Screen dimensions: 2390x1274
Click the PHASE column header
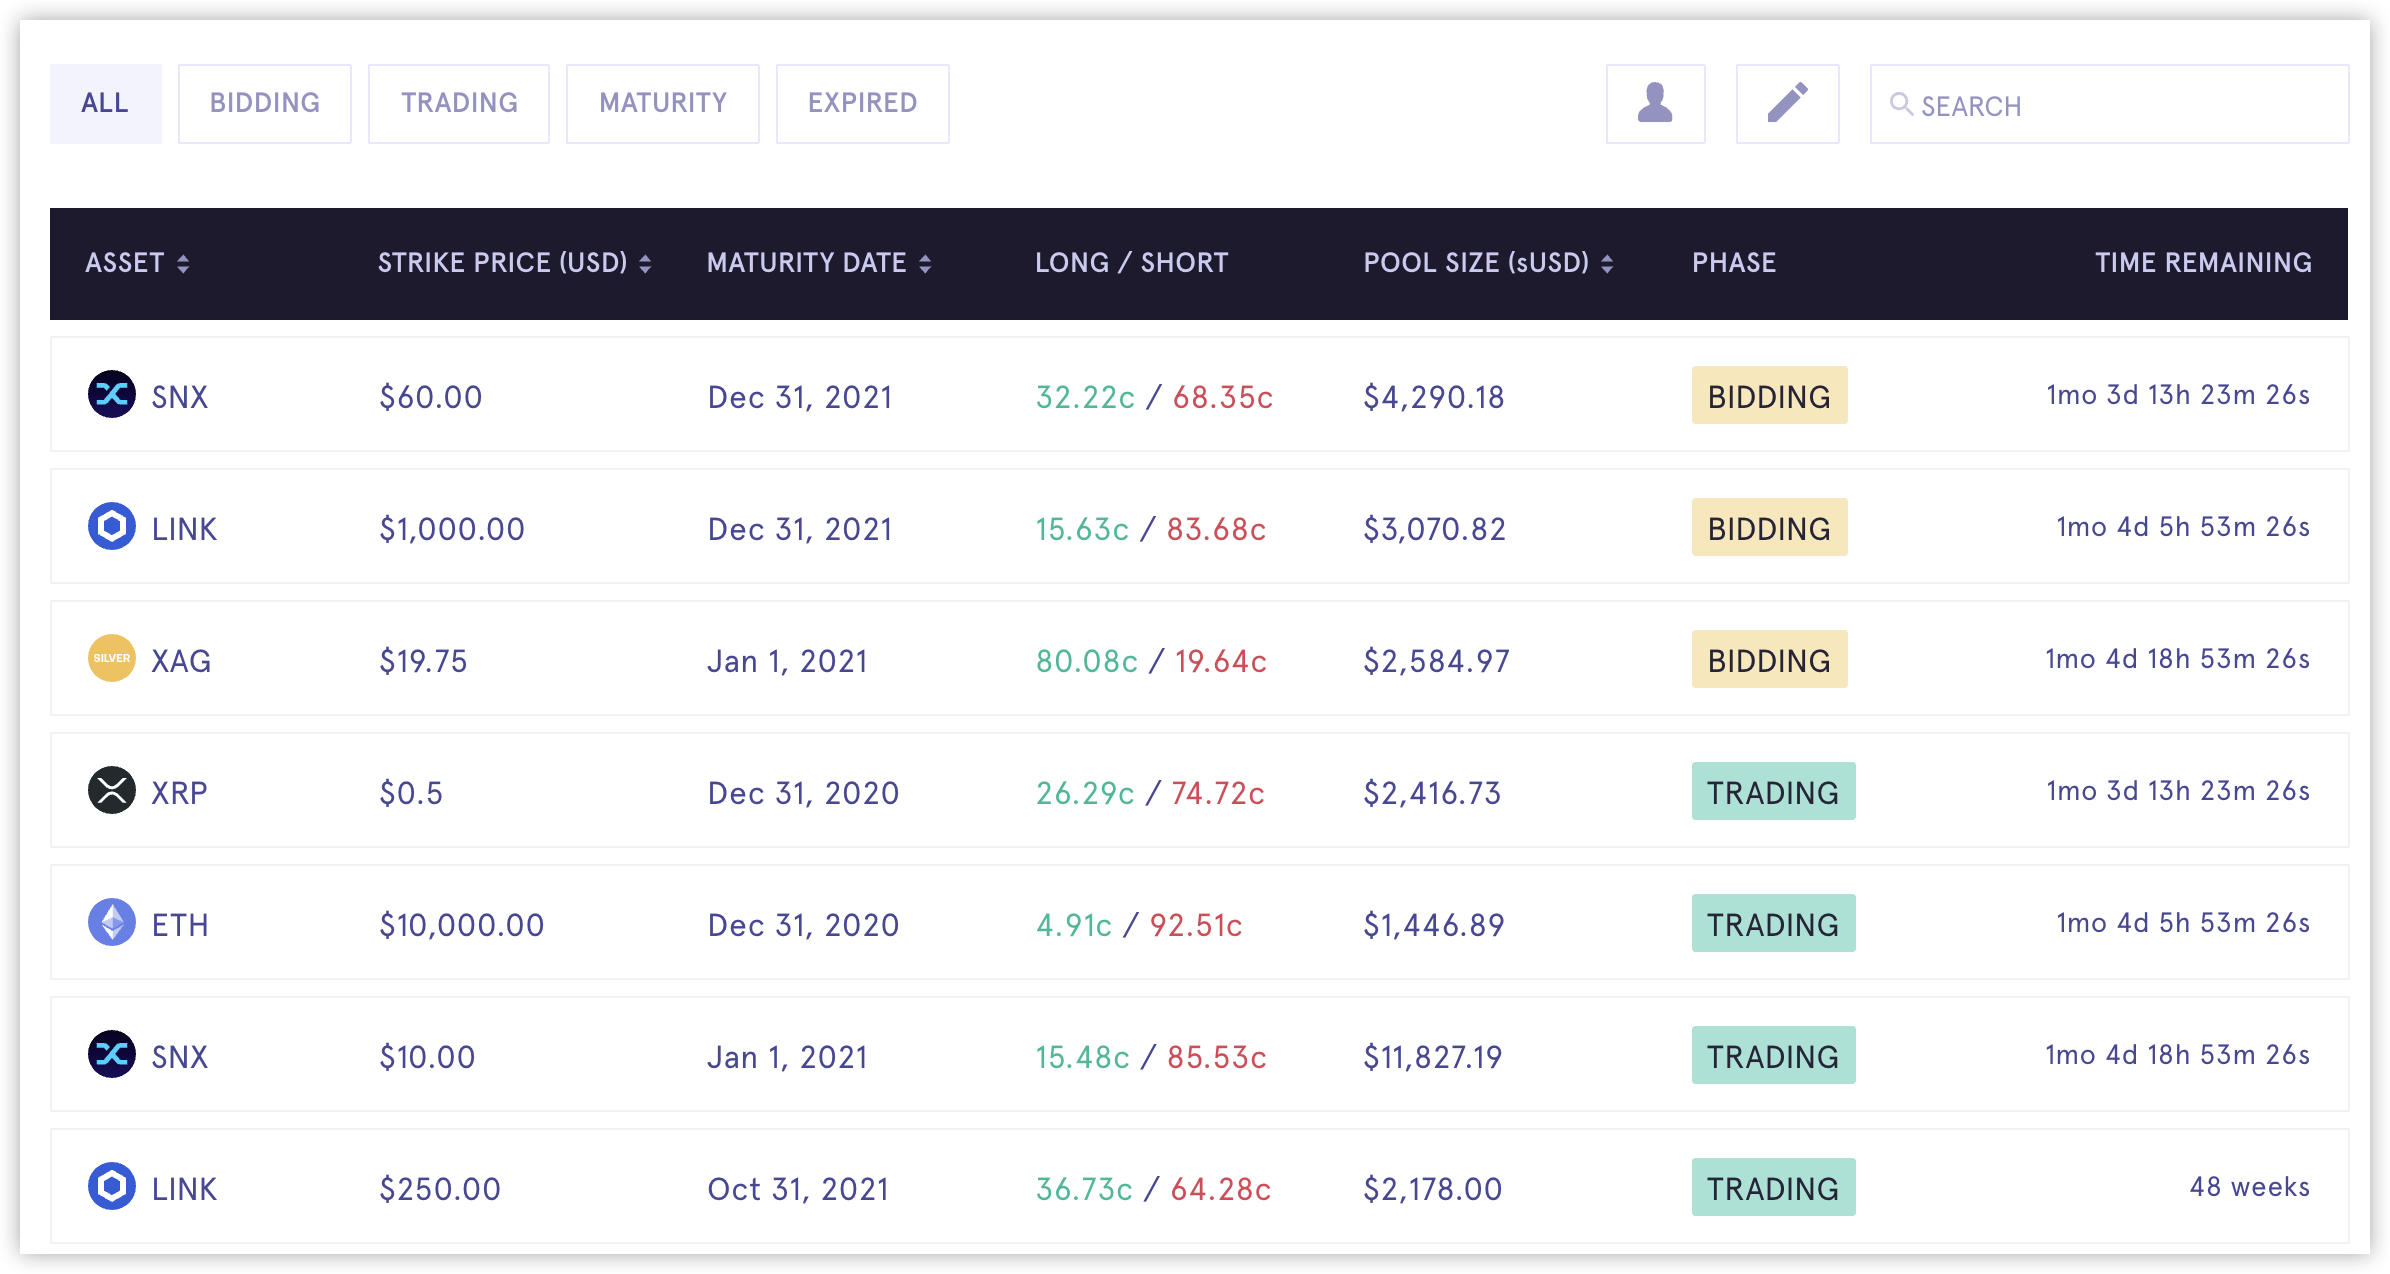coord(1734,263)
